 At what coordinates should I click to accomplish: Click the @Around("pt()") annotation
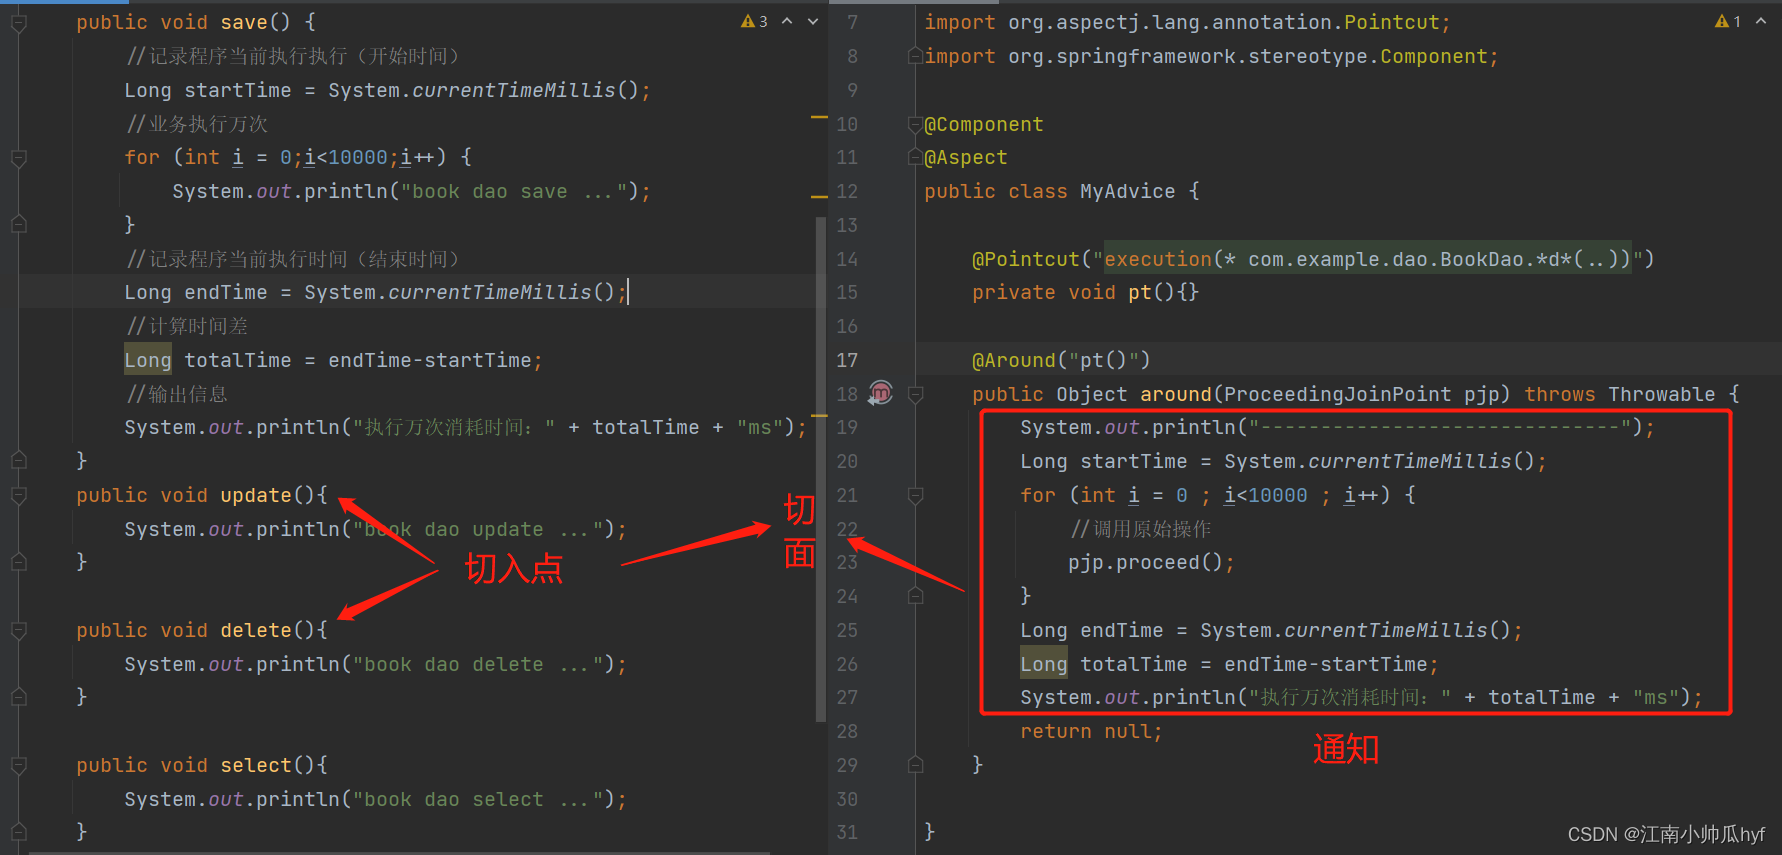[x=1061, y=360]
